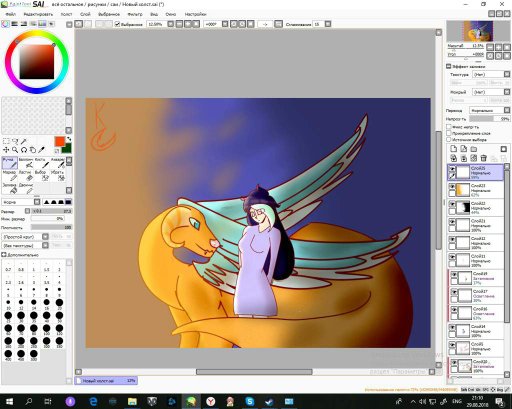The image size is (512, 409).
Task: Choose the move layer tool
Action: [x=6, y=150]
